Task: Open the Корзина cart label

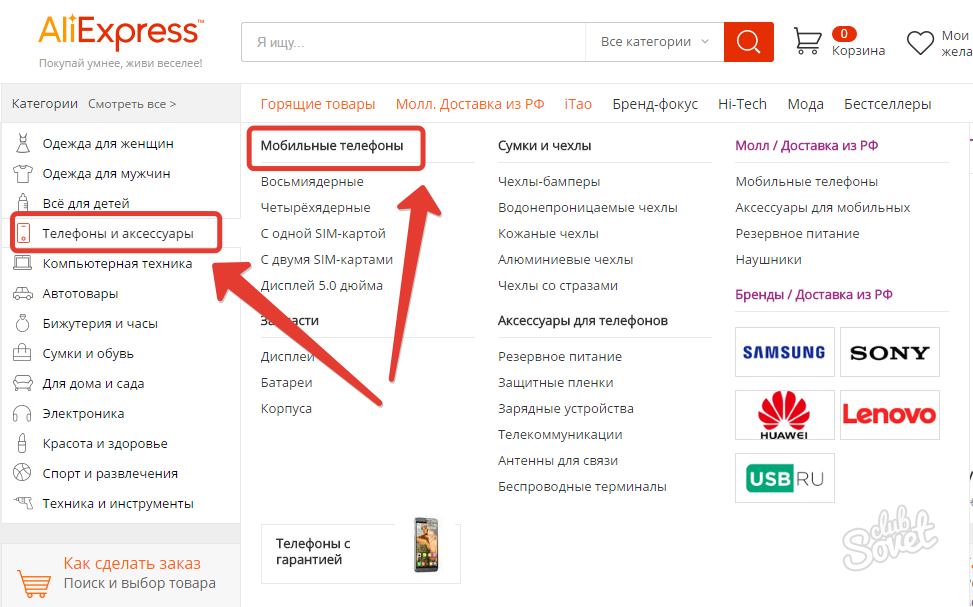Action: coord(859,51)
